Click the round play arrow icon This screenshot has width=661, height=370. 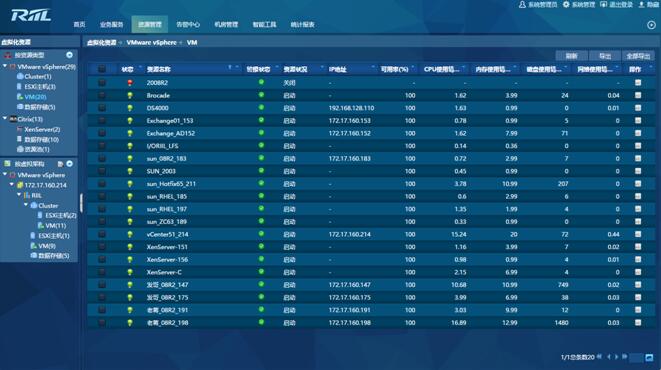(x=651, y=25)
